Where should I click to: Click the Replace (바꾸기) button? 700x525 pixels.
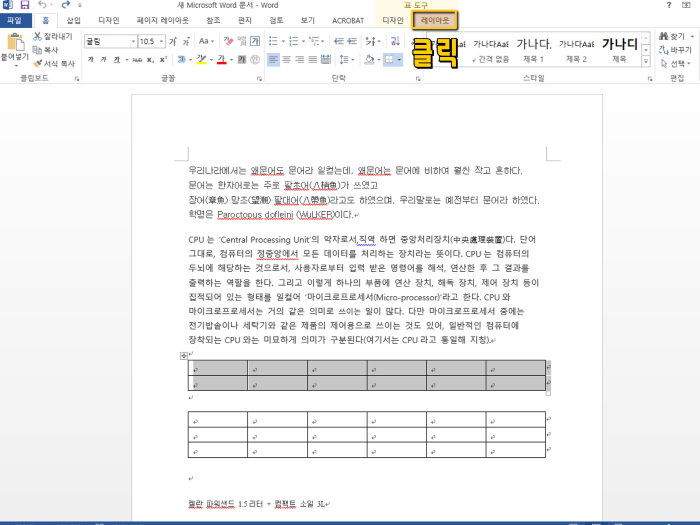pyautogui.click(x=675, y=50)
